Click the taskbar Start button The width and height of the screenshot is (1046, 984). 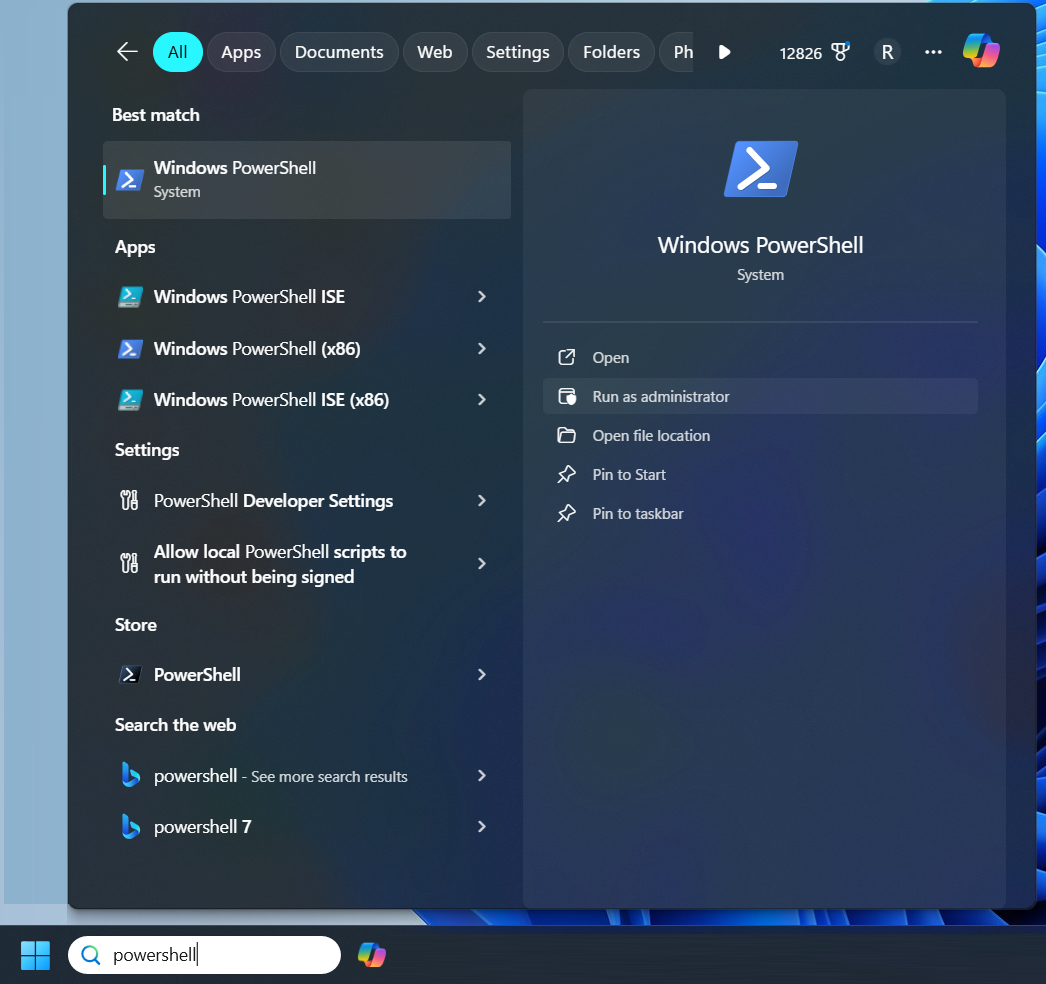point(35,955)
